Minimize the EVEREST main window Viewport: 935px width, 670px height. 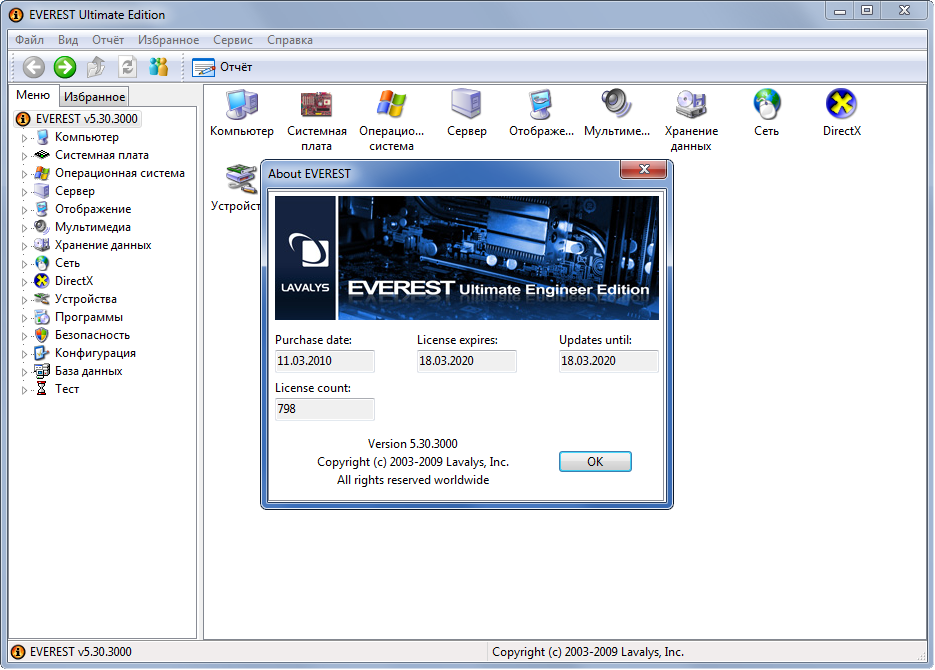[x=840, y=11]
